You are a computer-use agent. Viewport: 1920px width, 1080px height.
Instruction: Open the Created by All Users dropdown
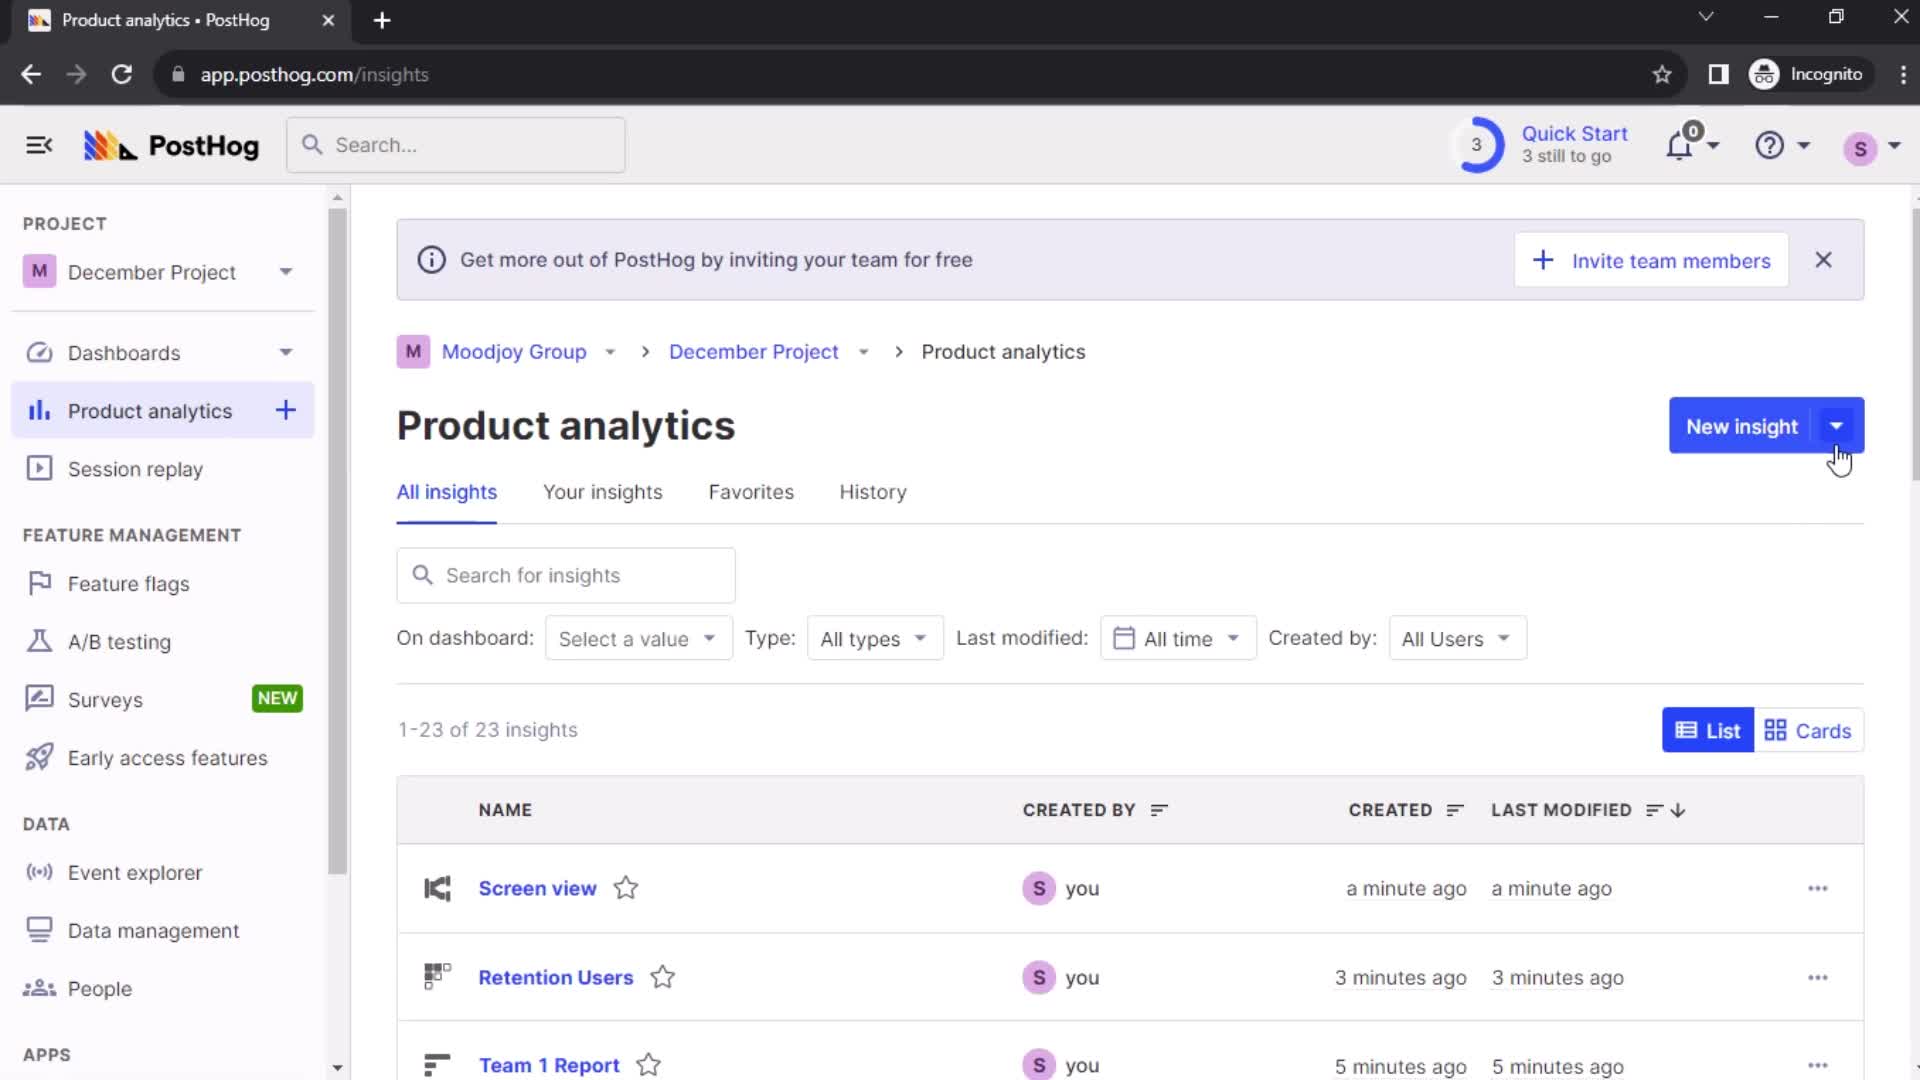point(1457,638)
